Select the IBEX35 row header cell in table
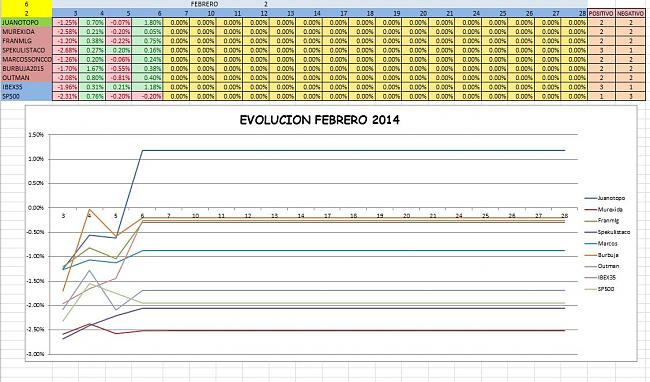The width and height of the screenshot is (650, 382). 26,87
